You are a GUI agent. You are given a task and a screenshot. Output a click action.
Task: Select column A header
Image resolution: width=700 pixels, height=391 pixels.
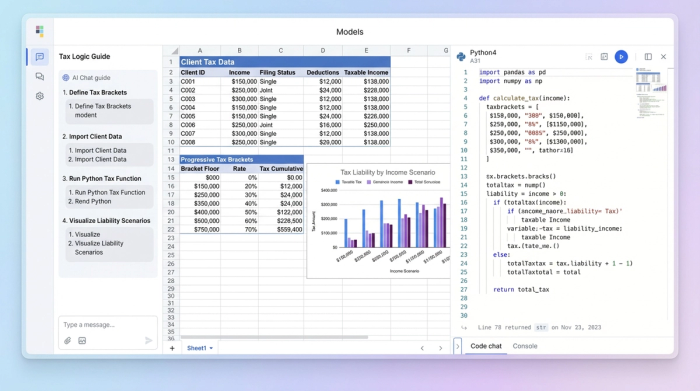pos(200,51)
